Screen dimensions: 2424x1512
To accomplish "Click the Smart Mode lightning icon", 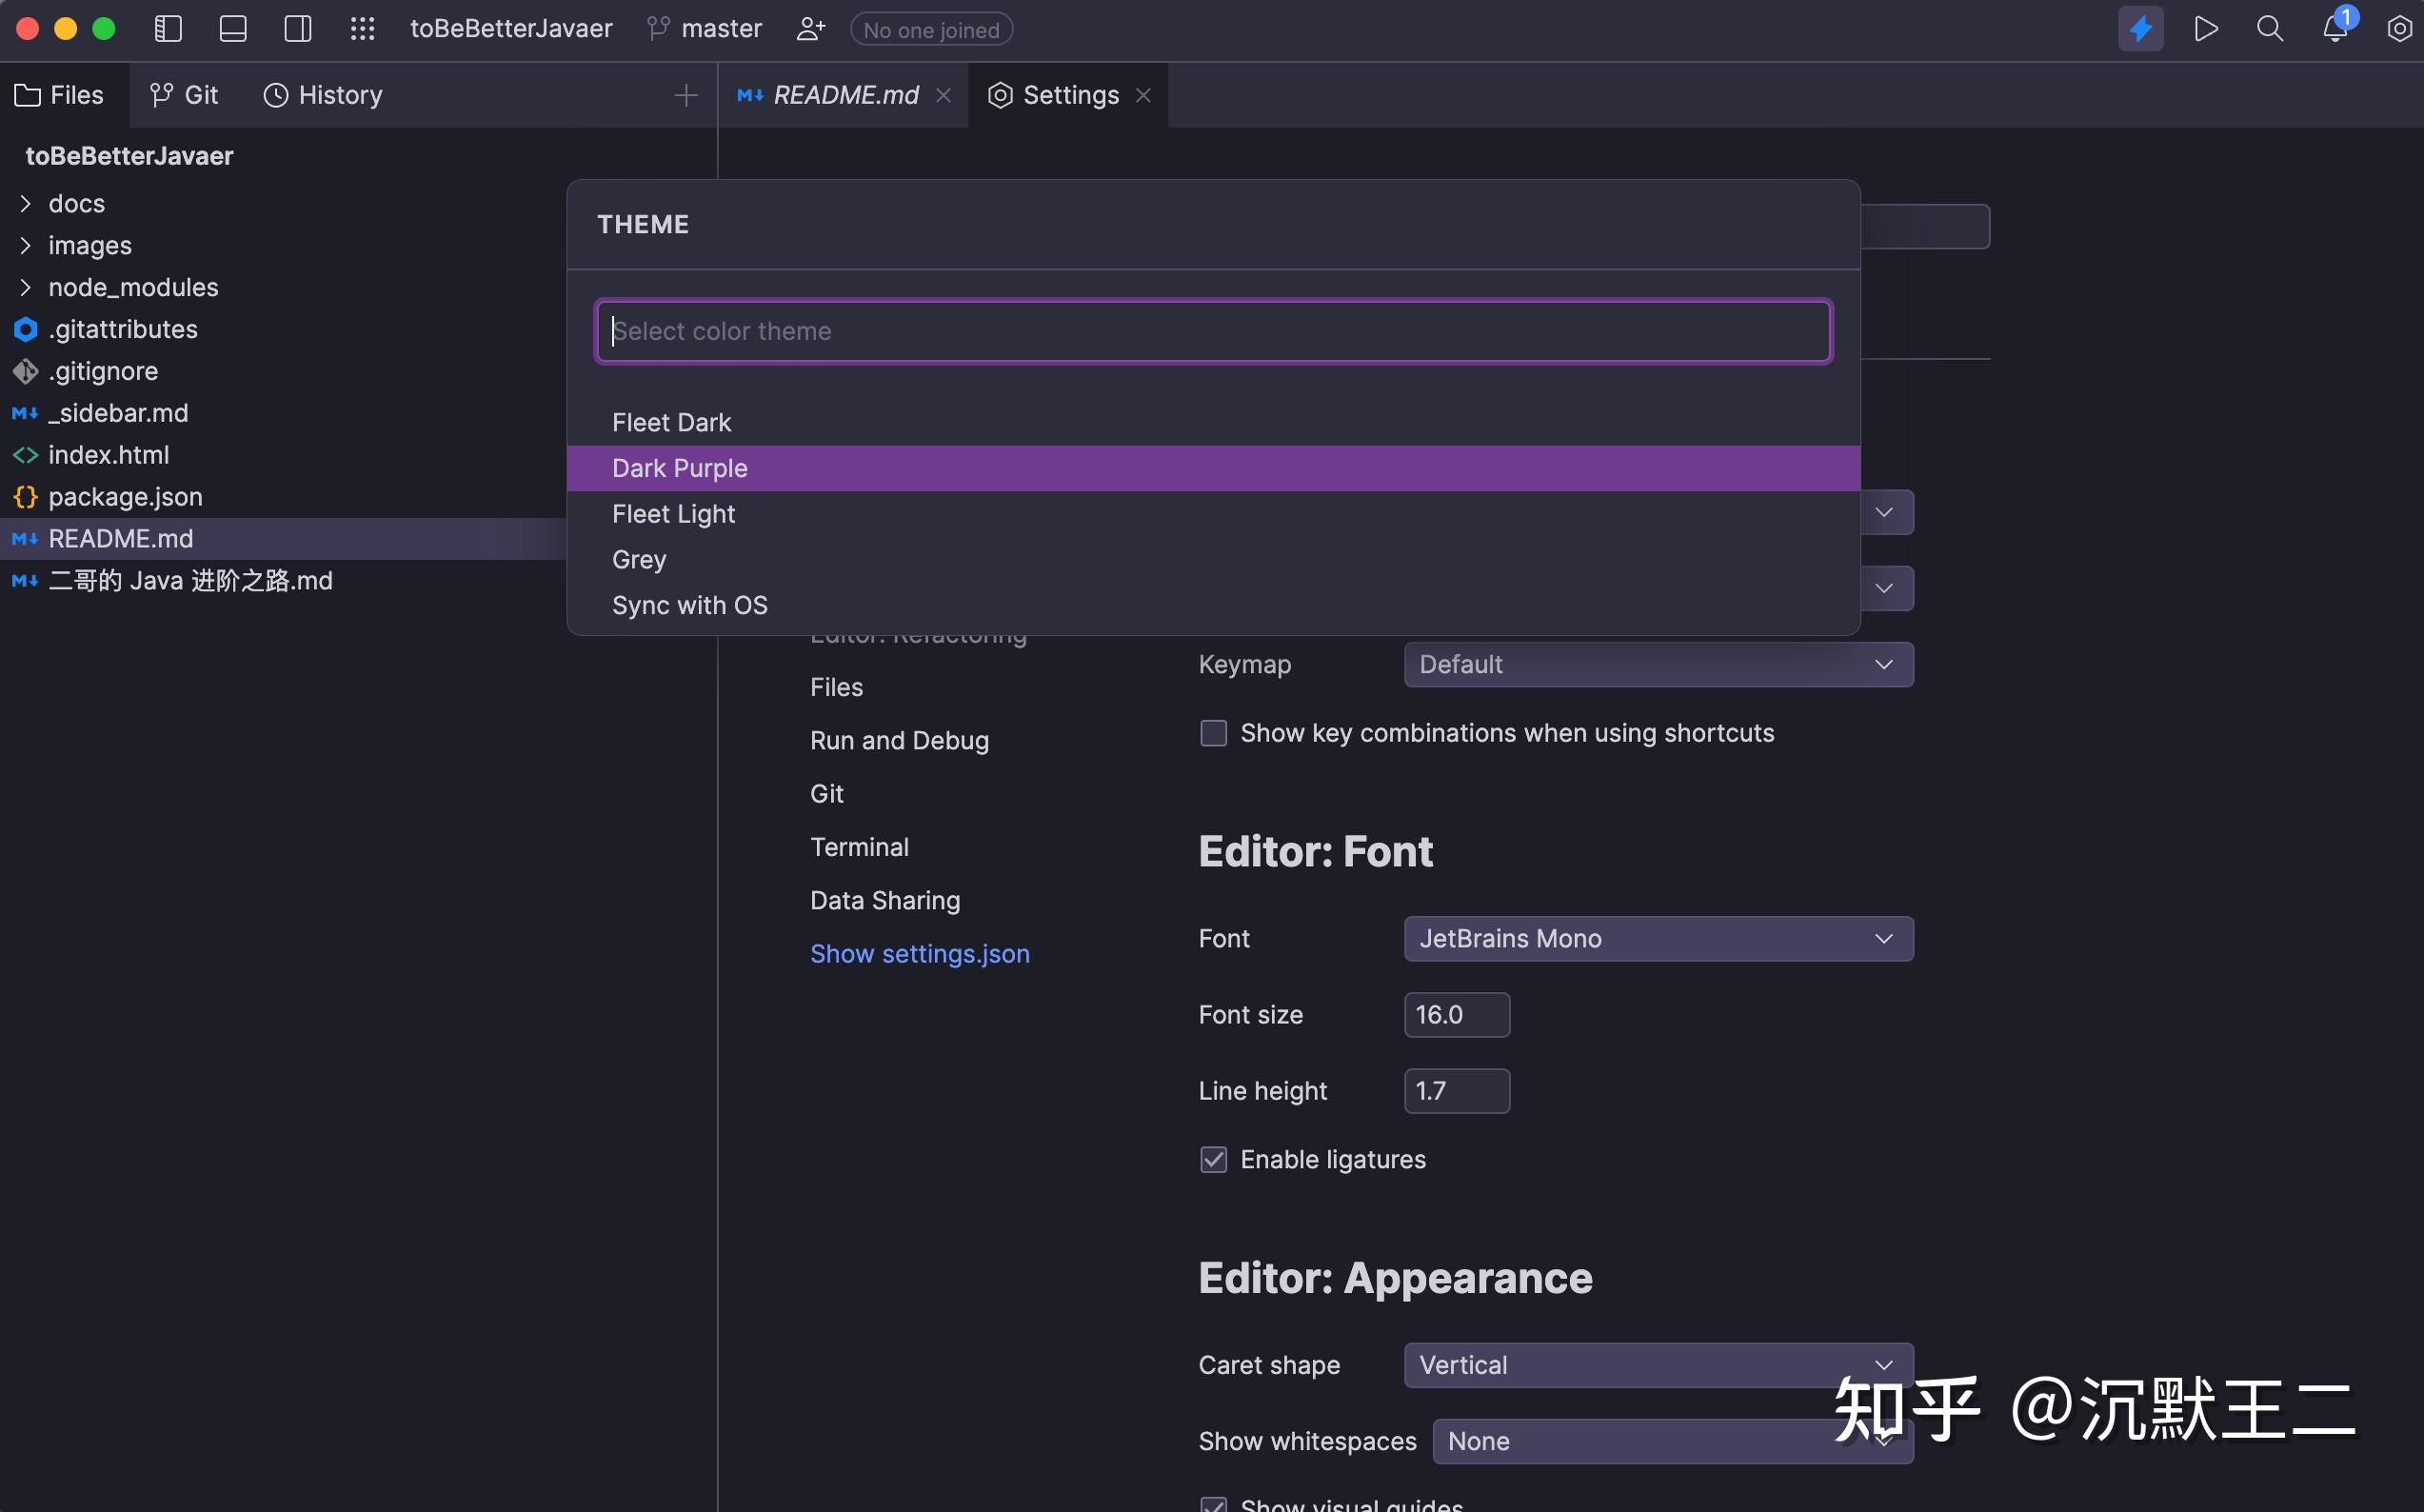I will click(x=2141, y=29).
